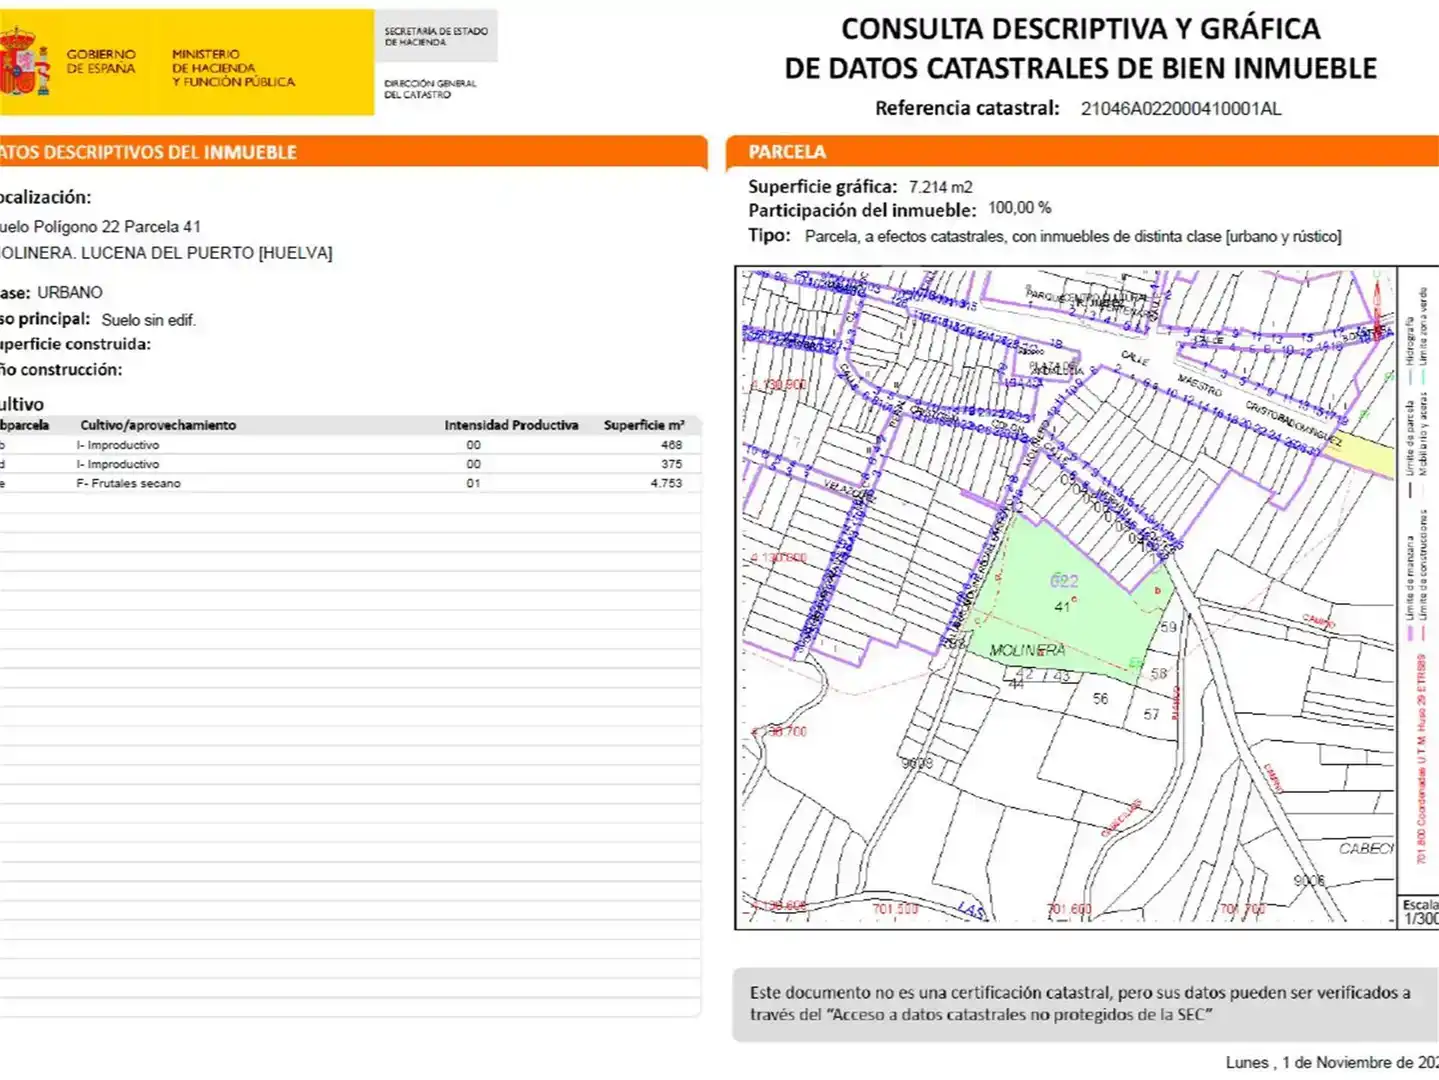1439x1080 pixels.
Task: Click the Spanish coat of arms emblem
Action: click(x=25, y=62)
